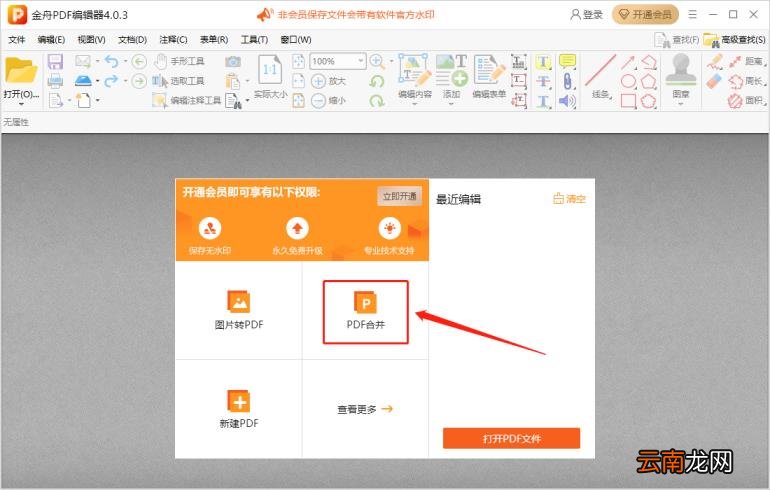Select the Eraser tool
Screen dimensions: 770x490
[715, 81]
